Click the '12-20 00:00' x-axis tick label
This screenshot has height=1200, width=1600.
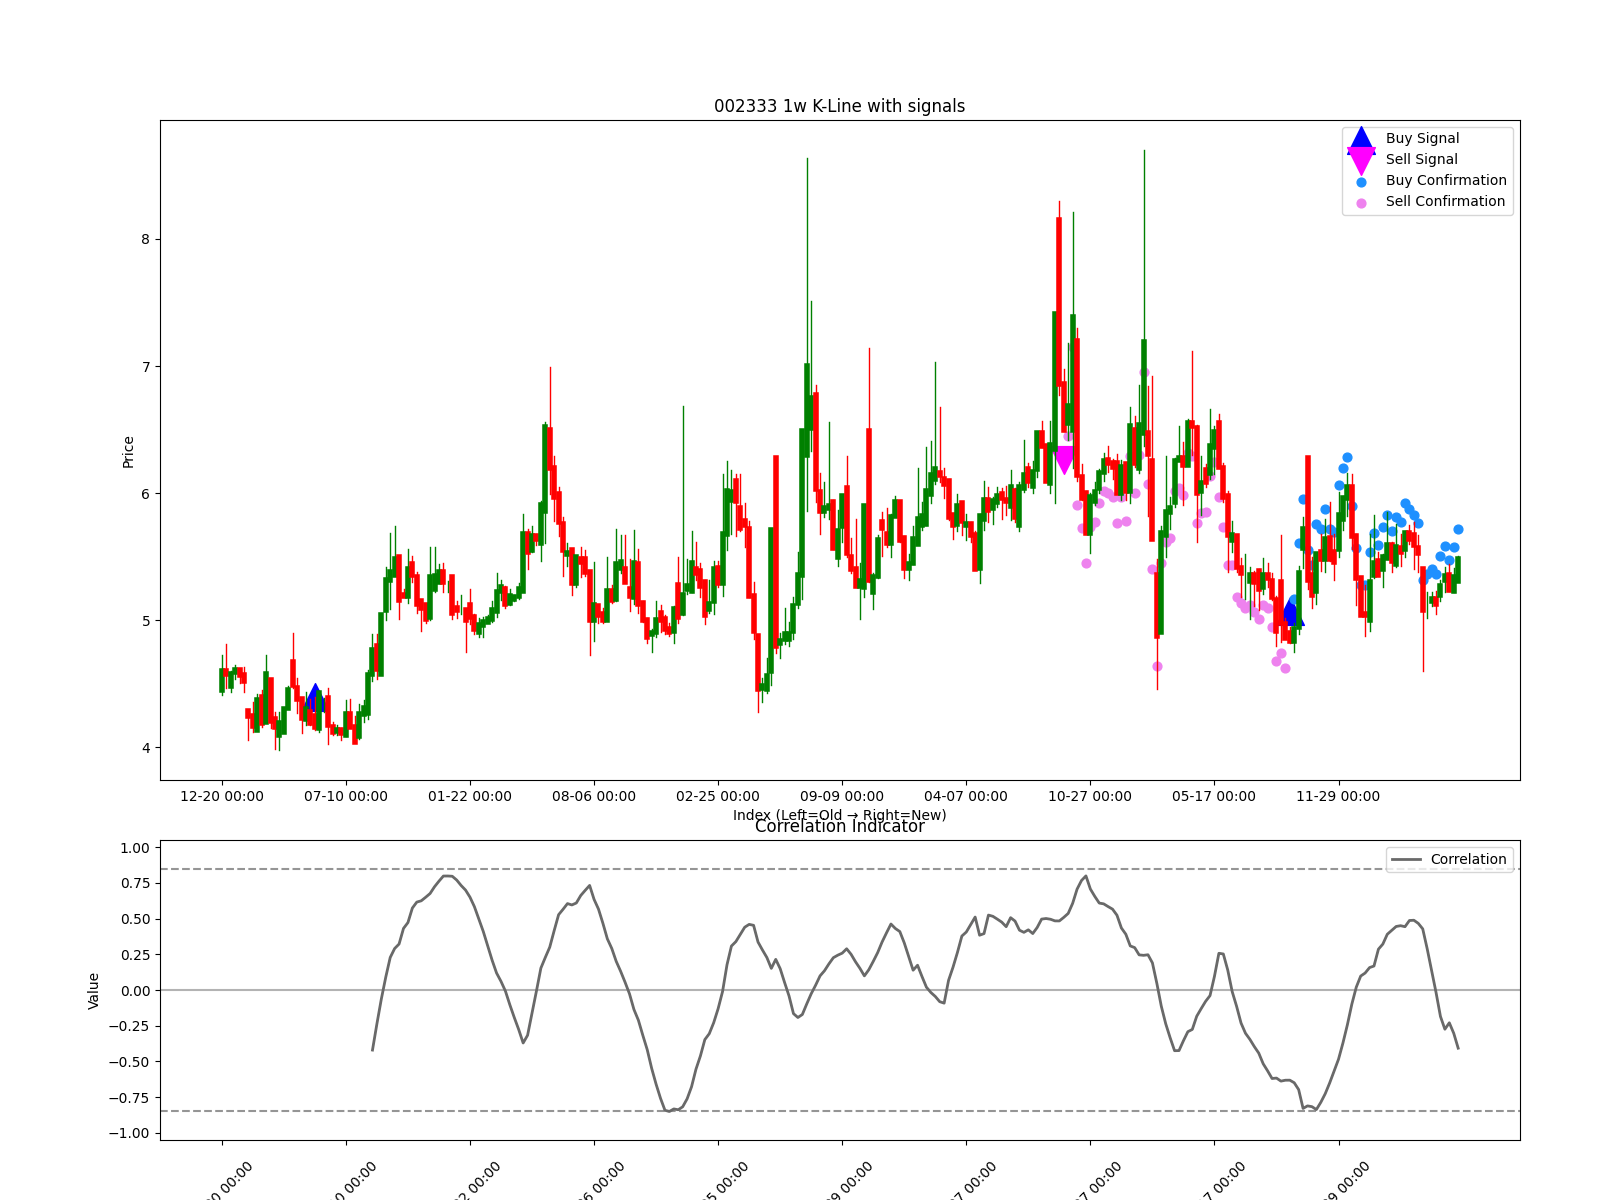(222, 796)
